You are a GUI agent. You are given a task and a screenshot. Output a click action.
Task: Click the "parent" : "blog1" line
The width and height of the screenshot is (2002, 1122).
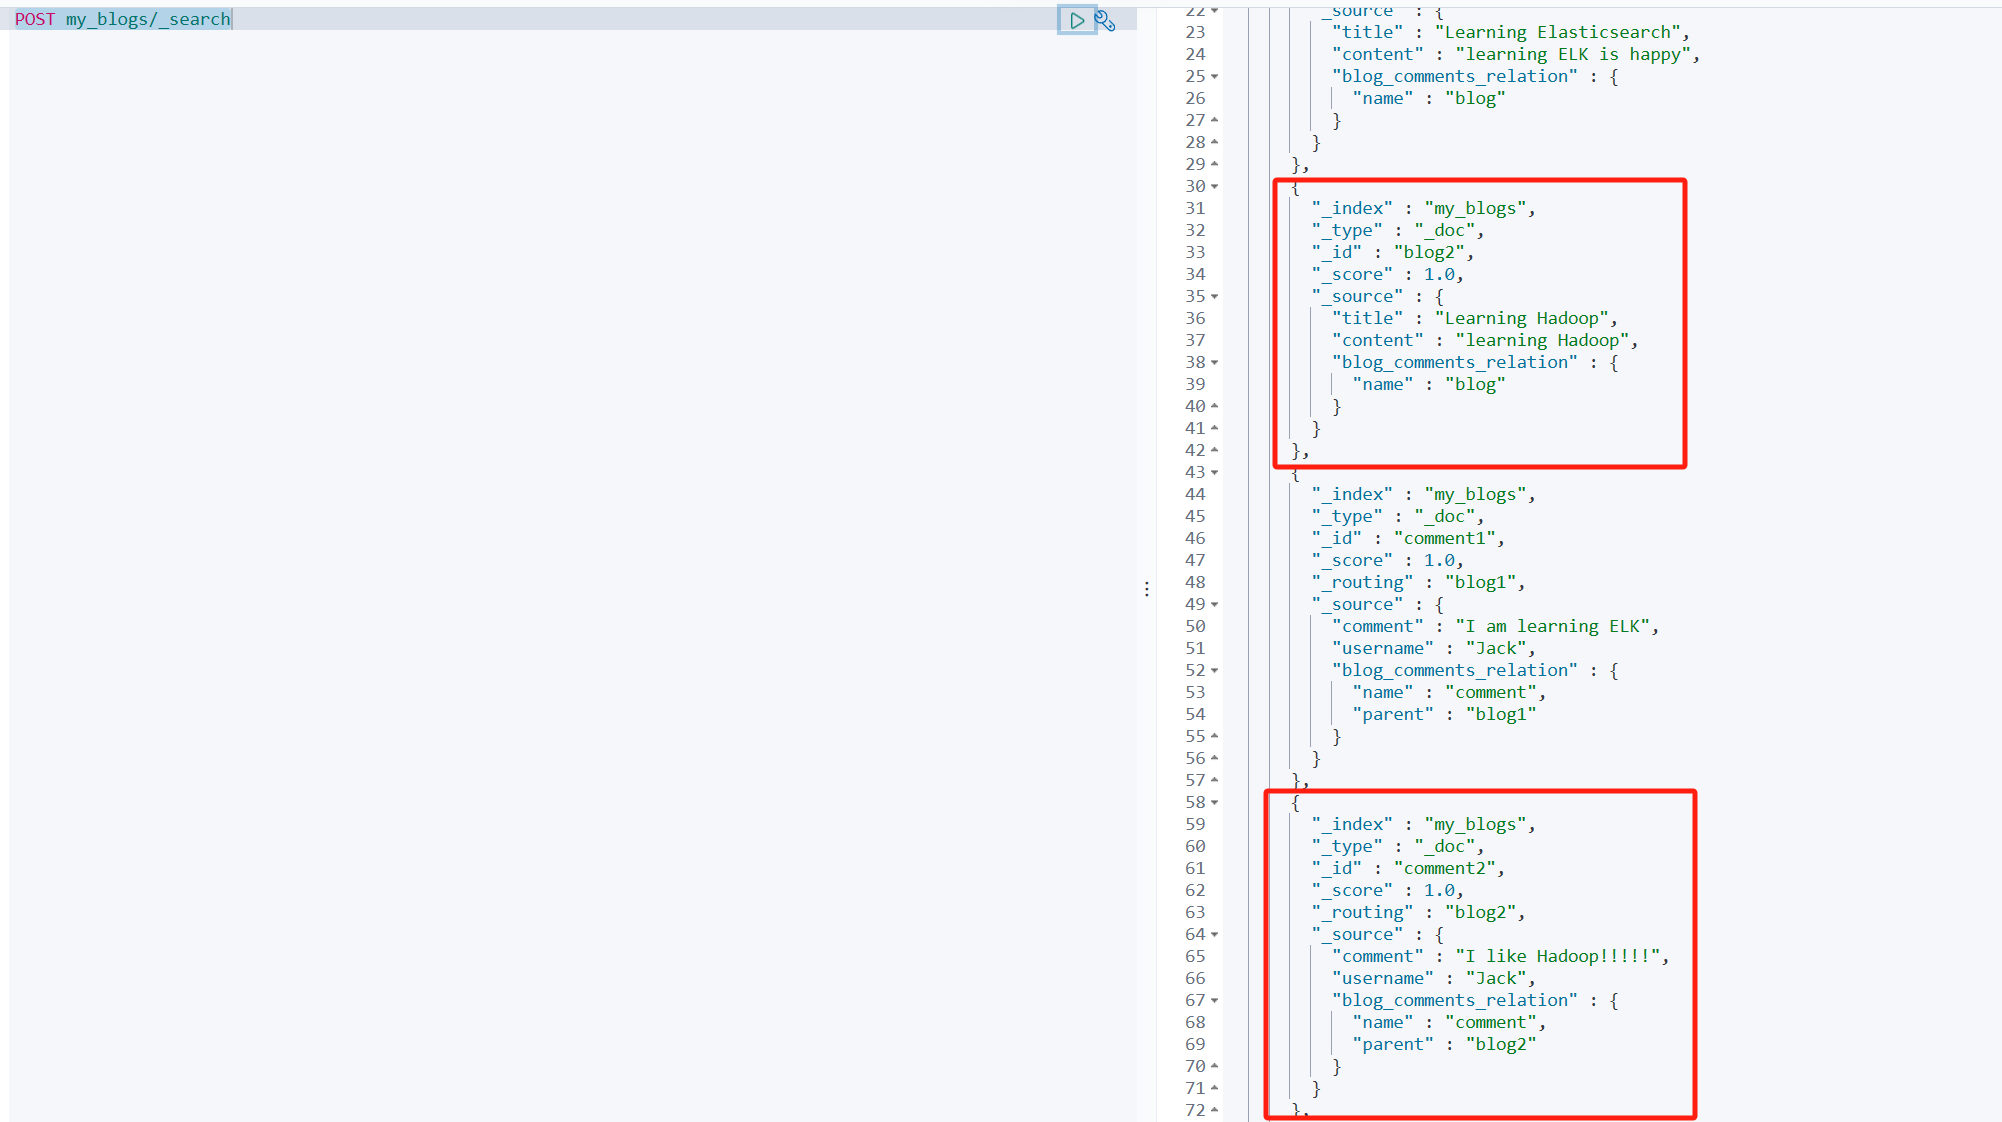1444,714
